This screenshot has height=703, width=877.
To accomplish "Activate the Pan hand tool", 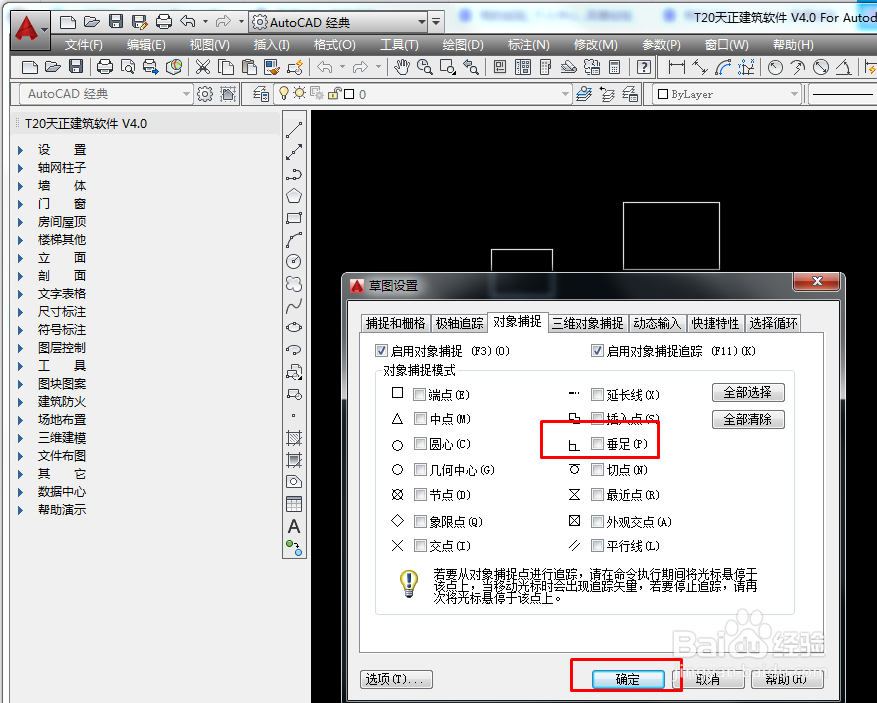I will point(401,67).
